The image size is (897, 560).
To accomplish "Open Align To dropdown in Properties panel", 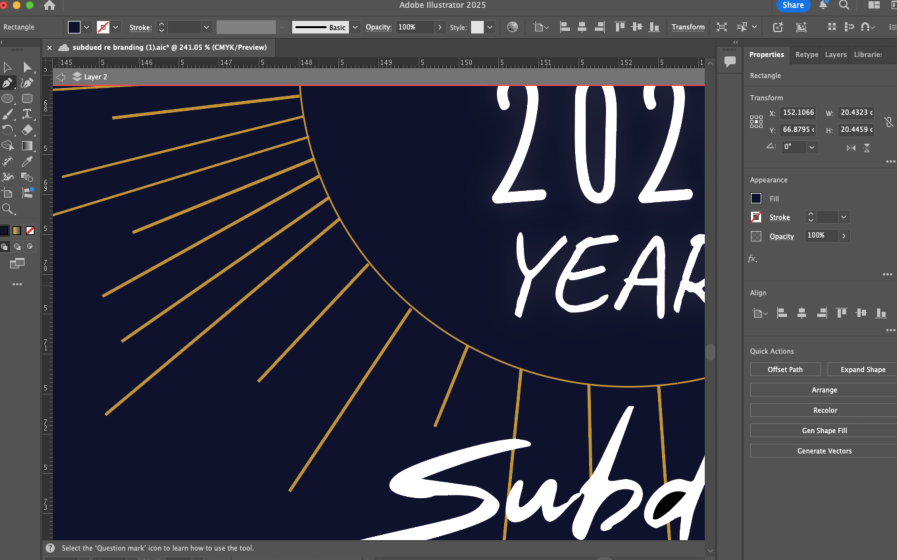I will [x=759, y=313].
